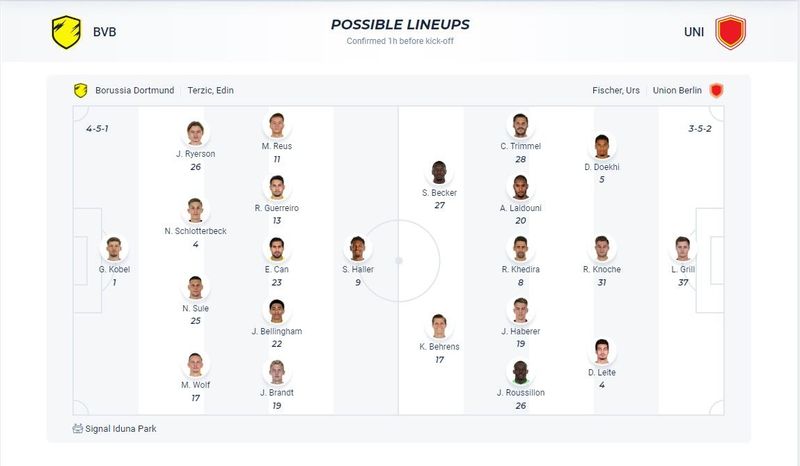Open J. Bellingham player portrait

pyautogui.click(x=277, y=310)
